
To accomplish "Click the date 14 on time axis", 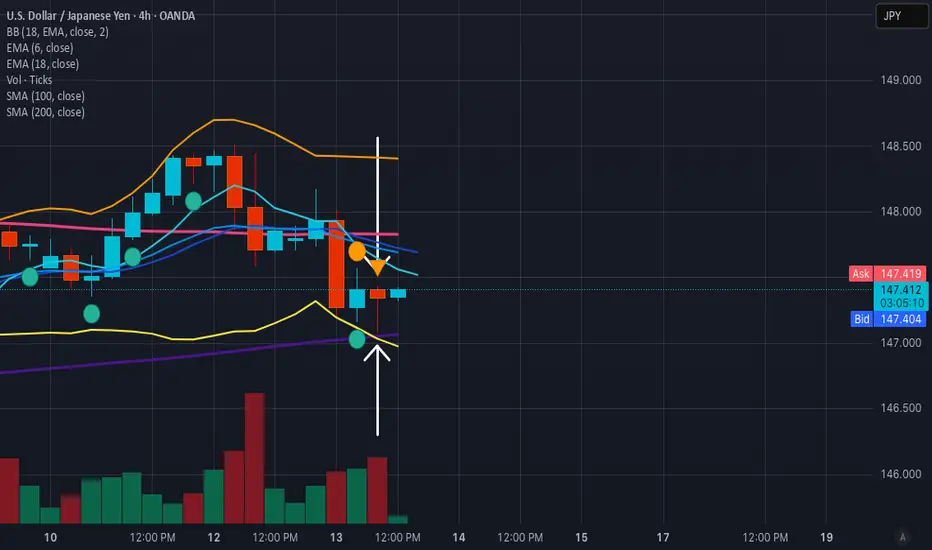I will pos(459,538).
